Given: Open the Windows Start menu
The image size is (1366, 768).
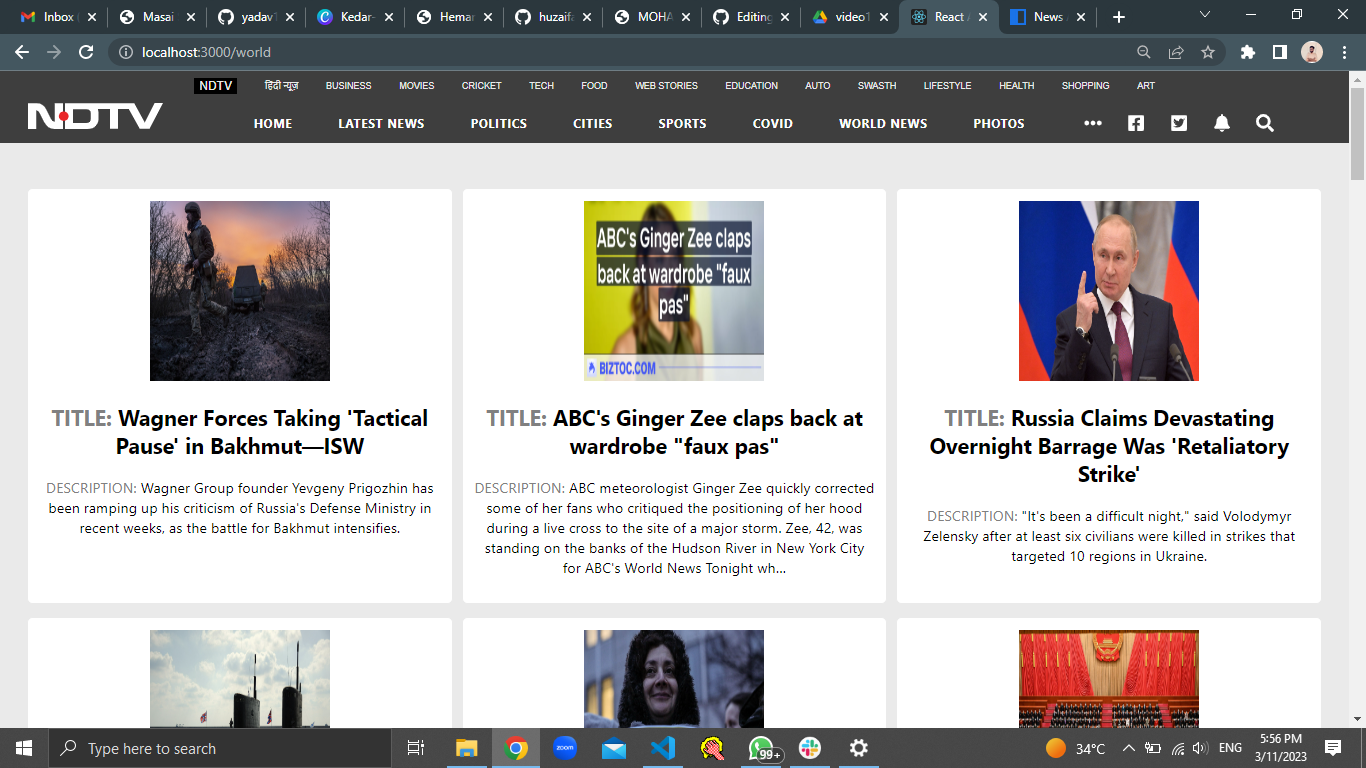Looking at the screenshot, I should [x=24, y=748].
